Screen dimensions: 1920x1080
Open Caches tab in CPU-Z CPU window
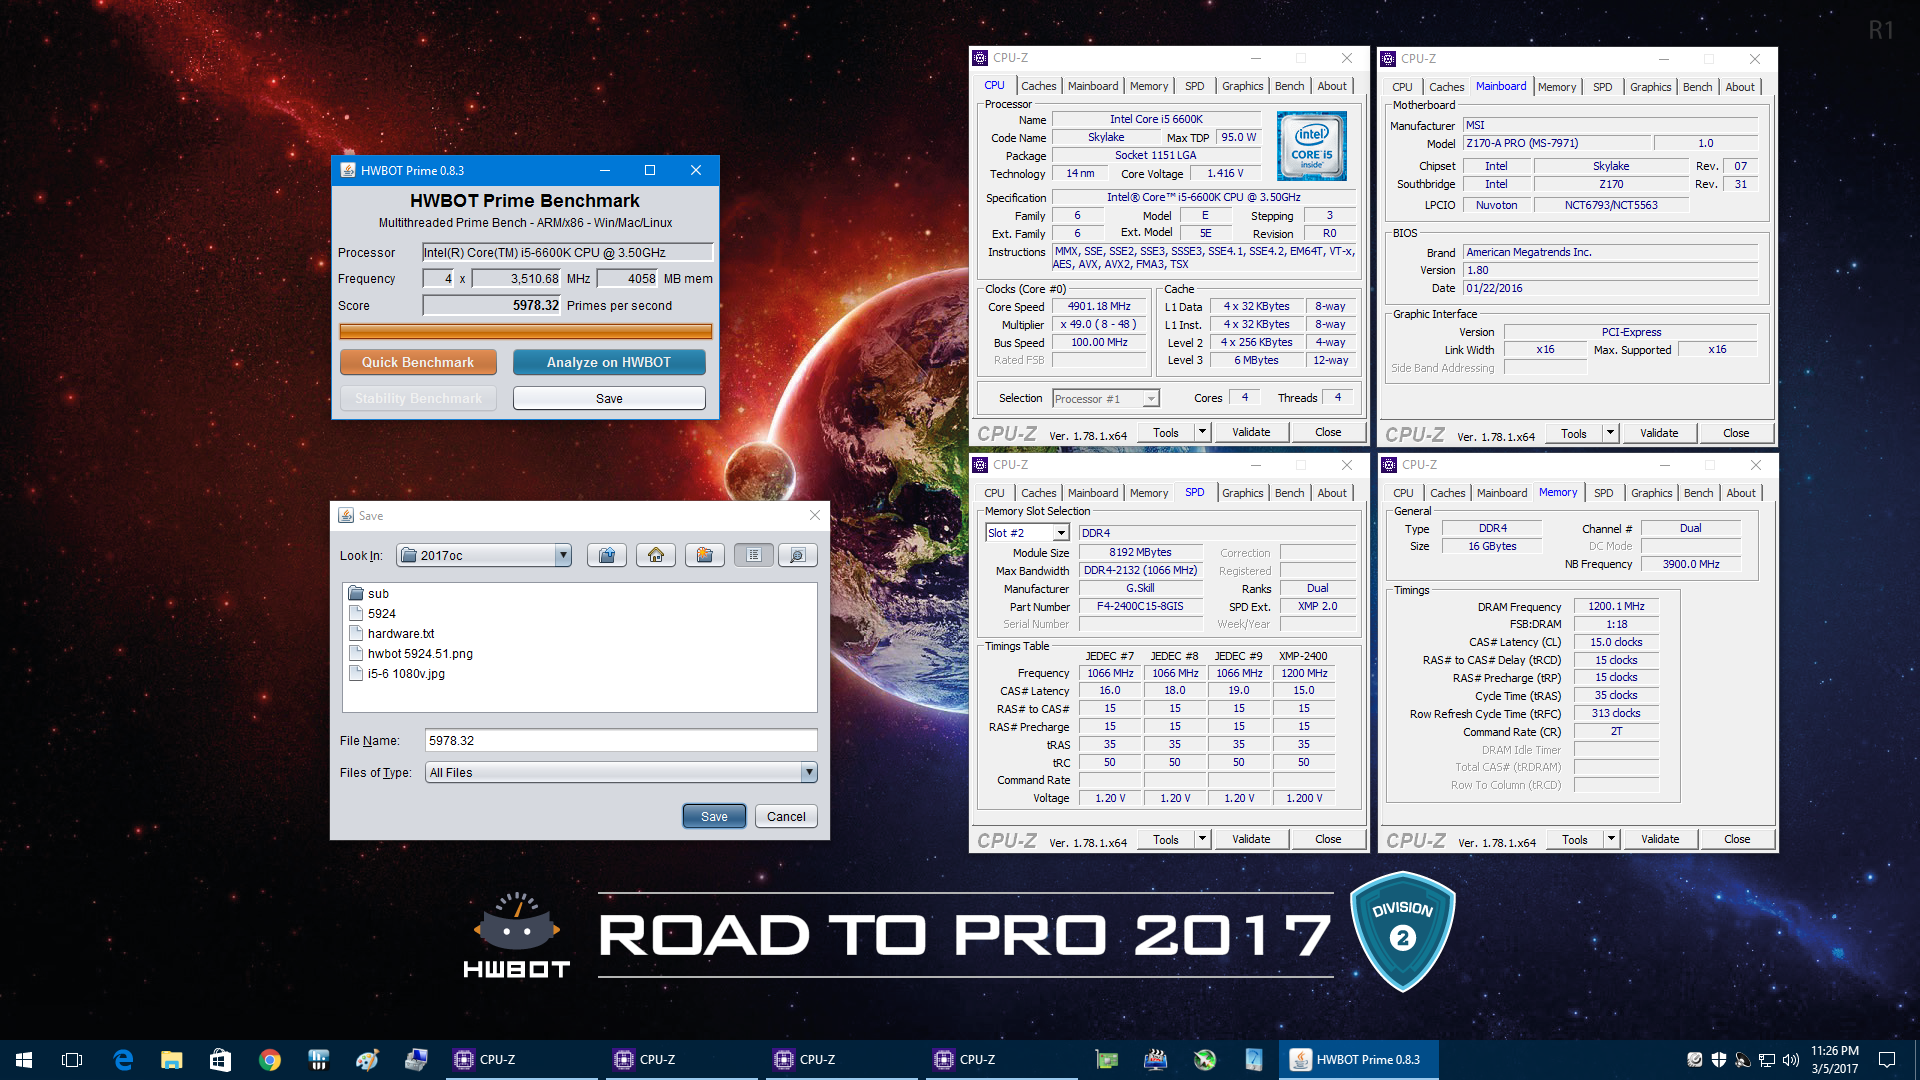(1038, 86)
